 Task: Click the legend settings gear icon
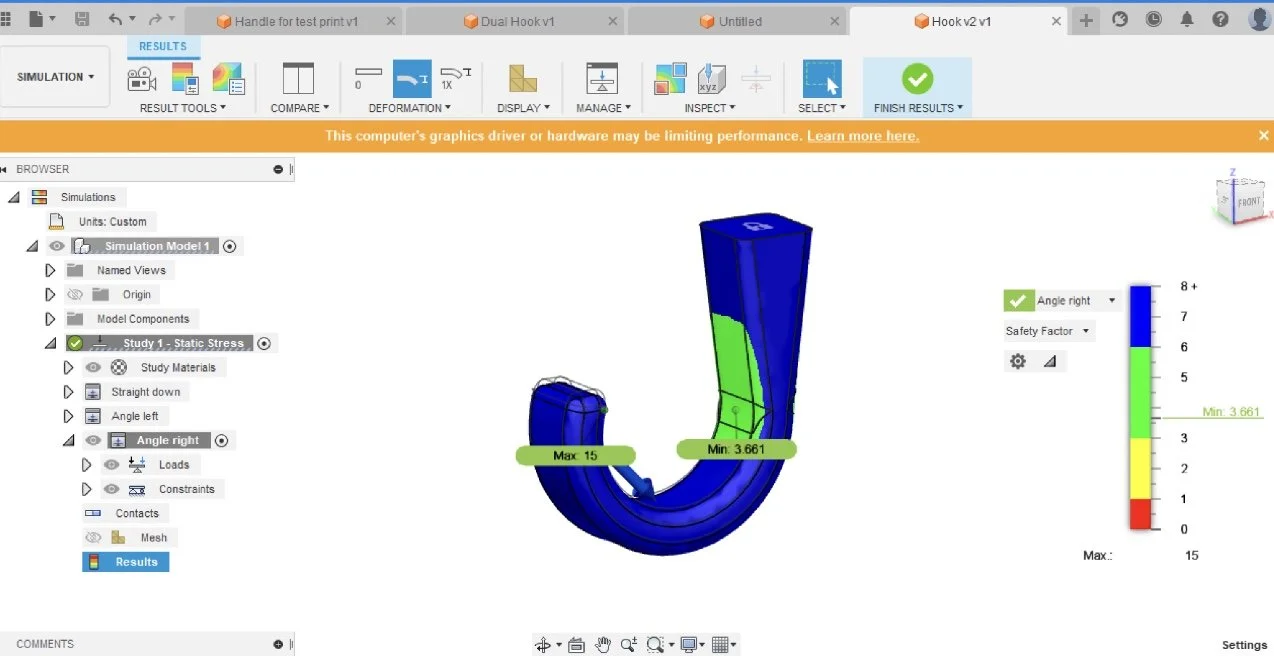tap(1018, 361)
